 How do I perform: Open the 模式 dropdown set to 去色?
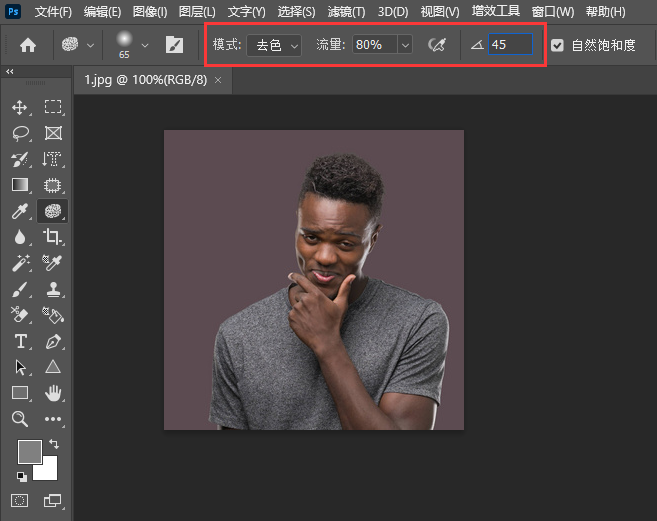click(274, 45)
